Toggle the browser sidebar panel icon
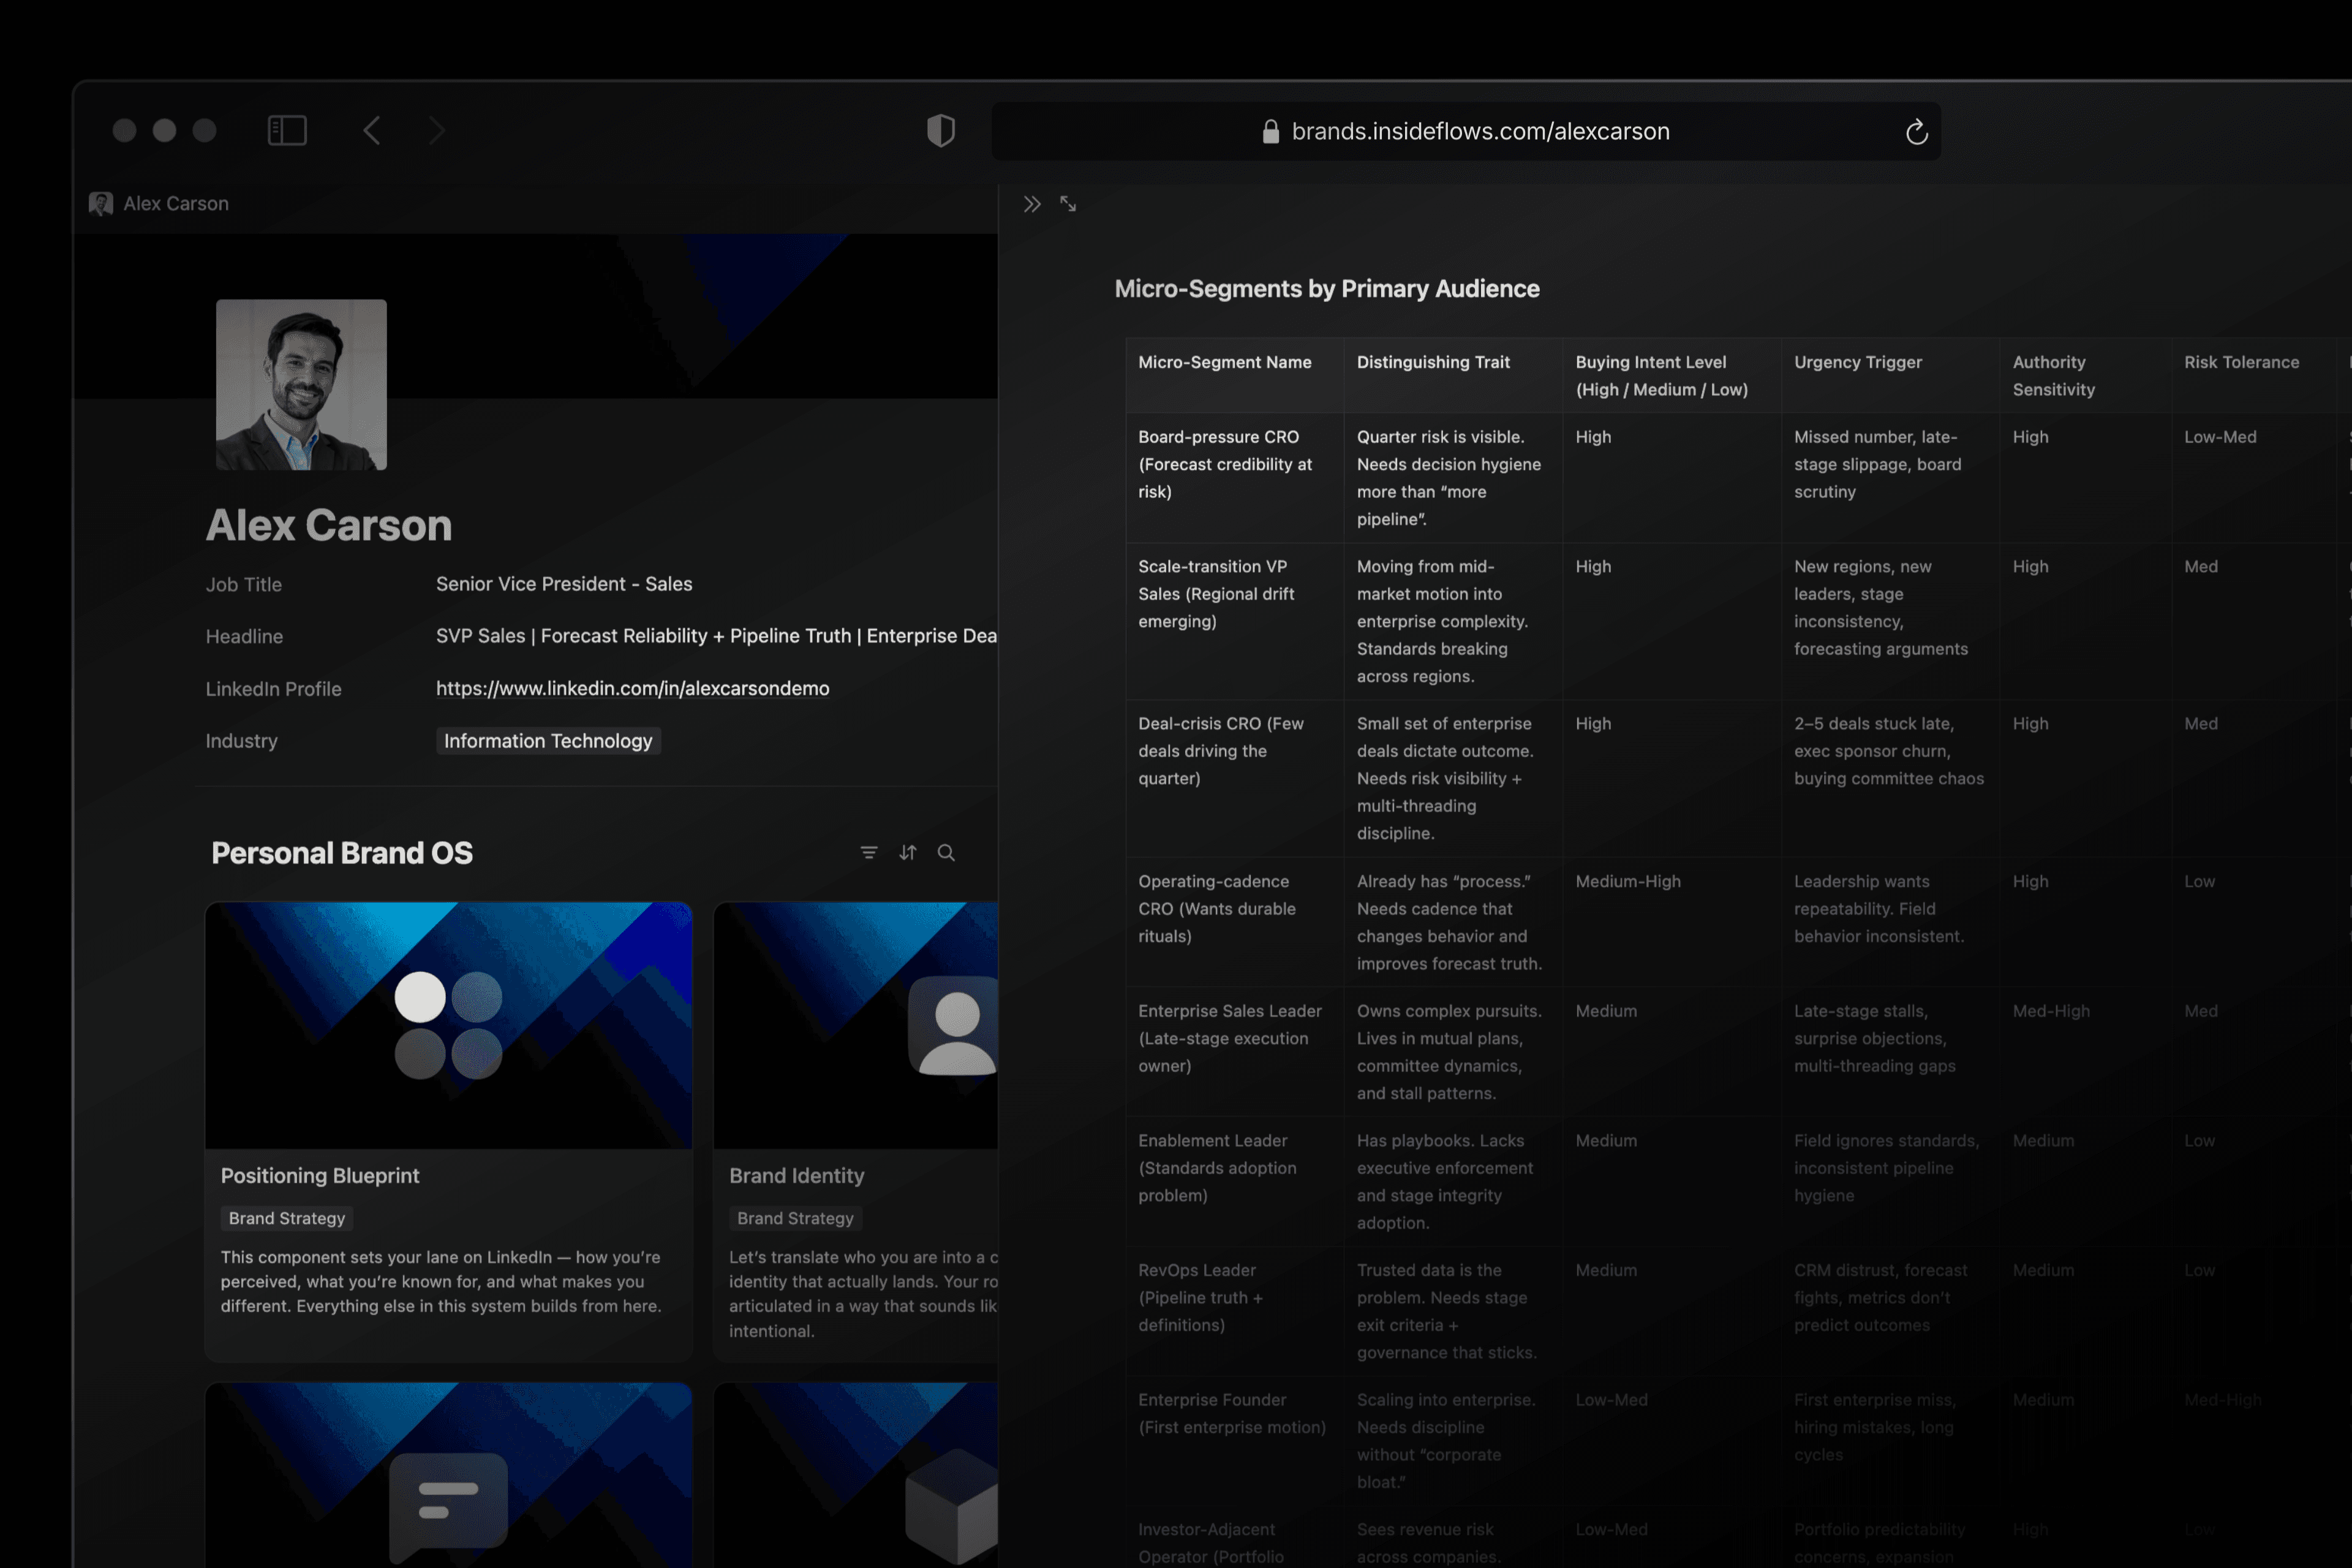Image resolution: width=2352 pixels, height=1568 pixels. (x=287, y=130)
